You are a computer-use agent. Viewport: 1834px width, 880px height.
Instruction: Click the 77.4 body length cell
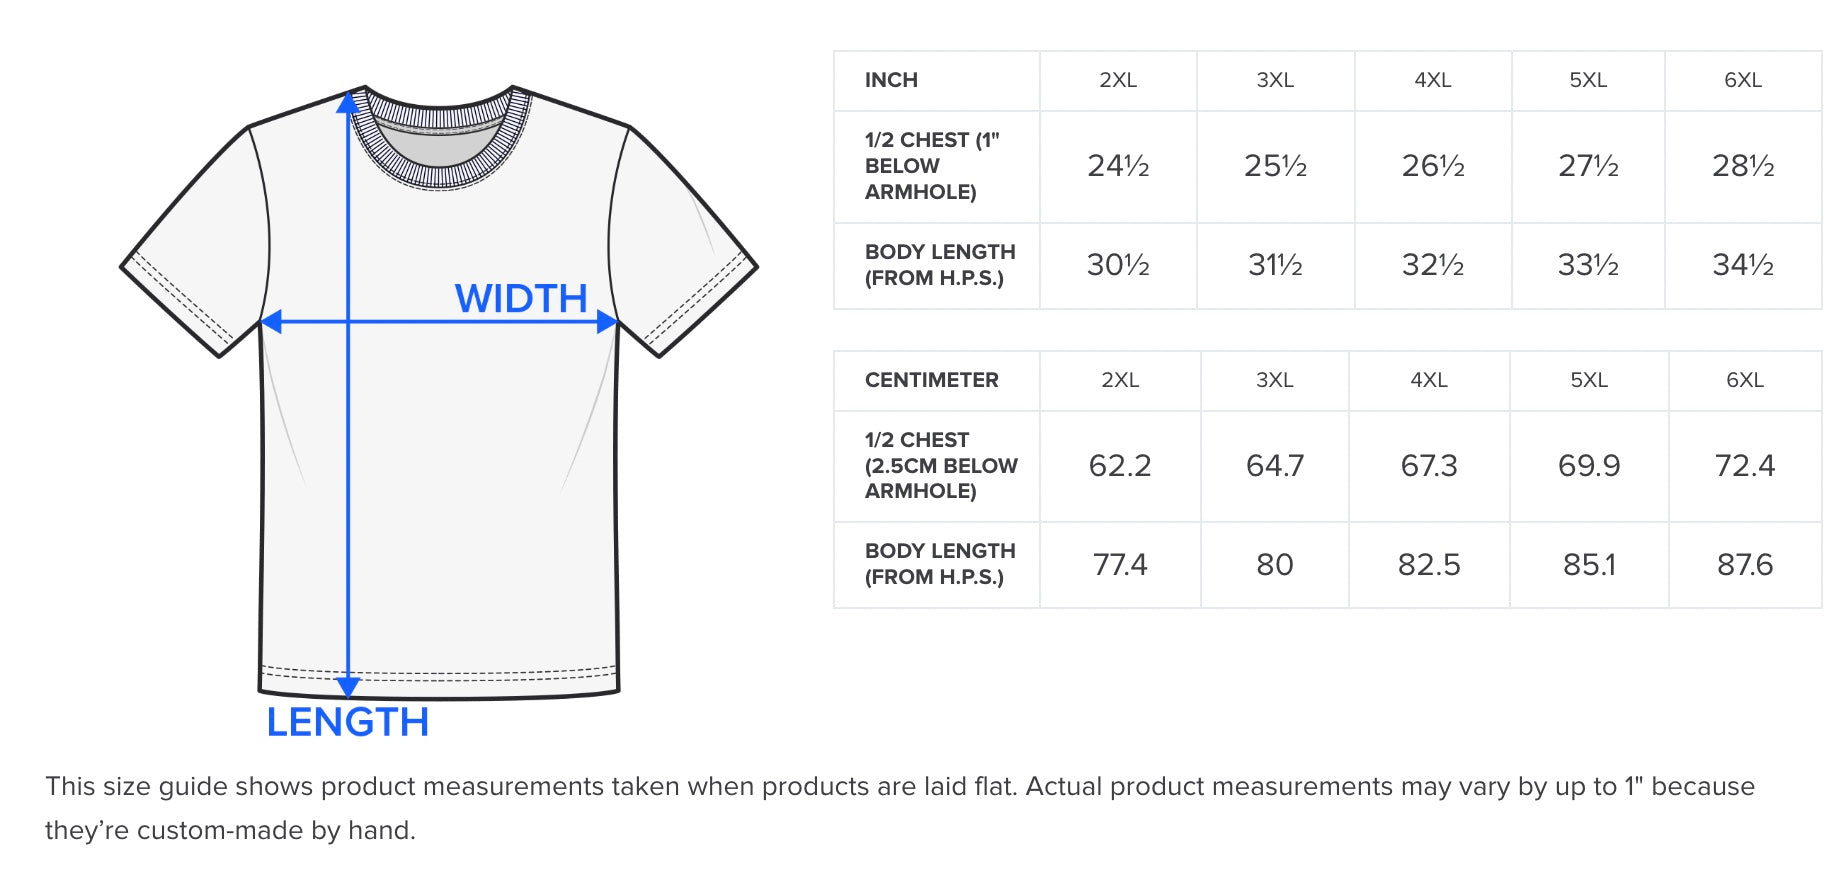[1119, 565]
